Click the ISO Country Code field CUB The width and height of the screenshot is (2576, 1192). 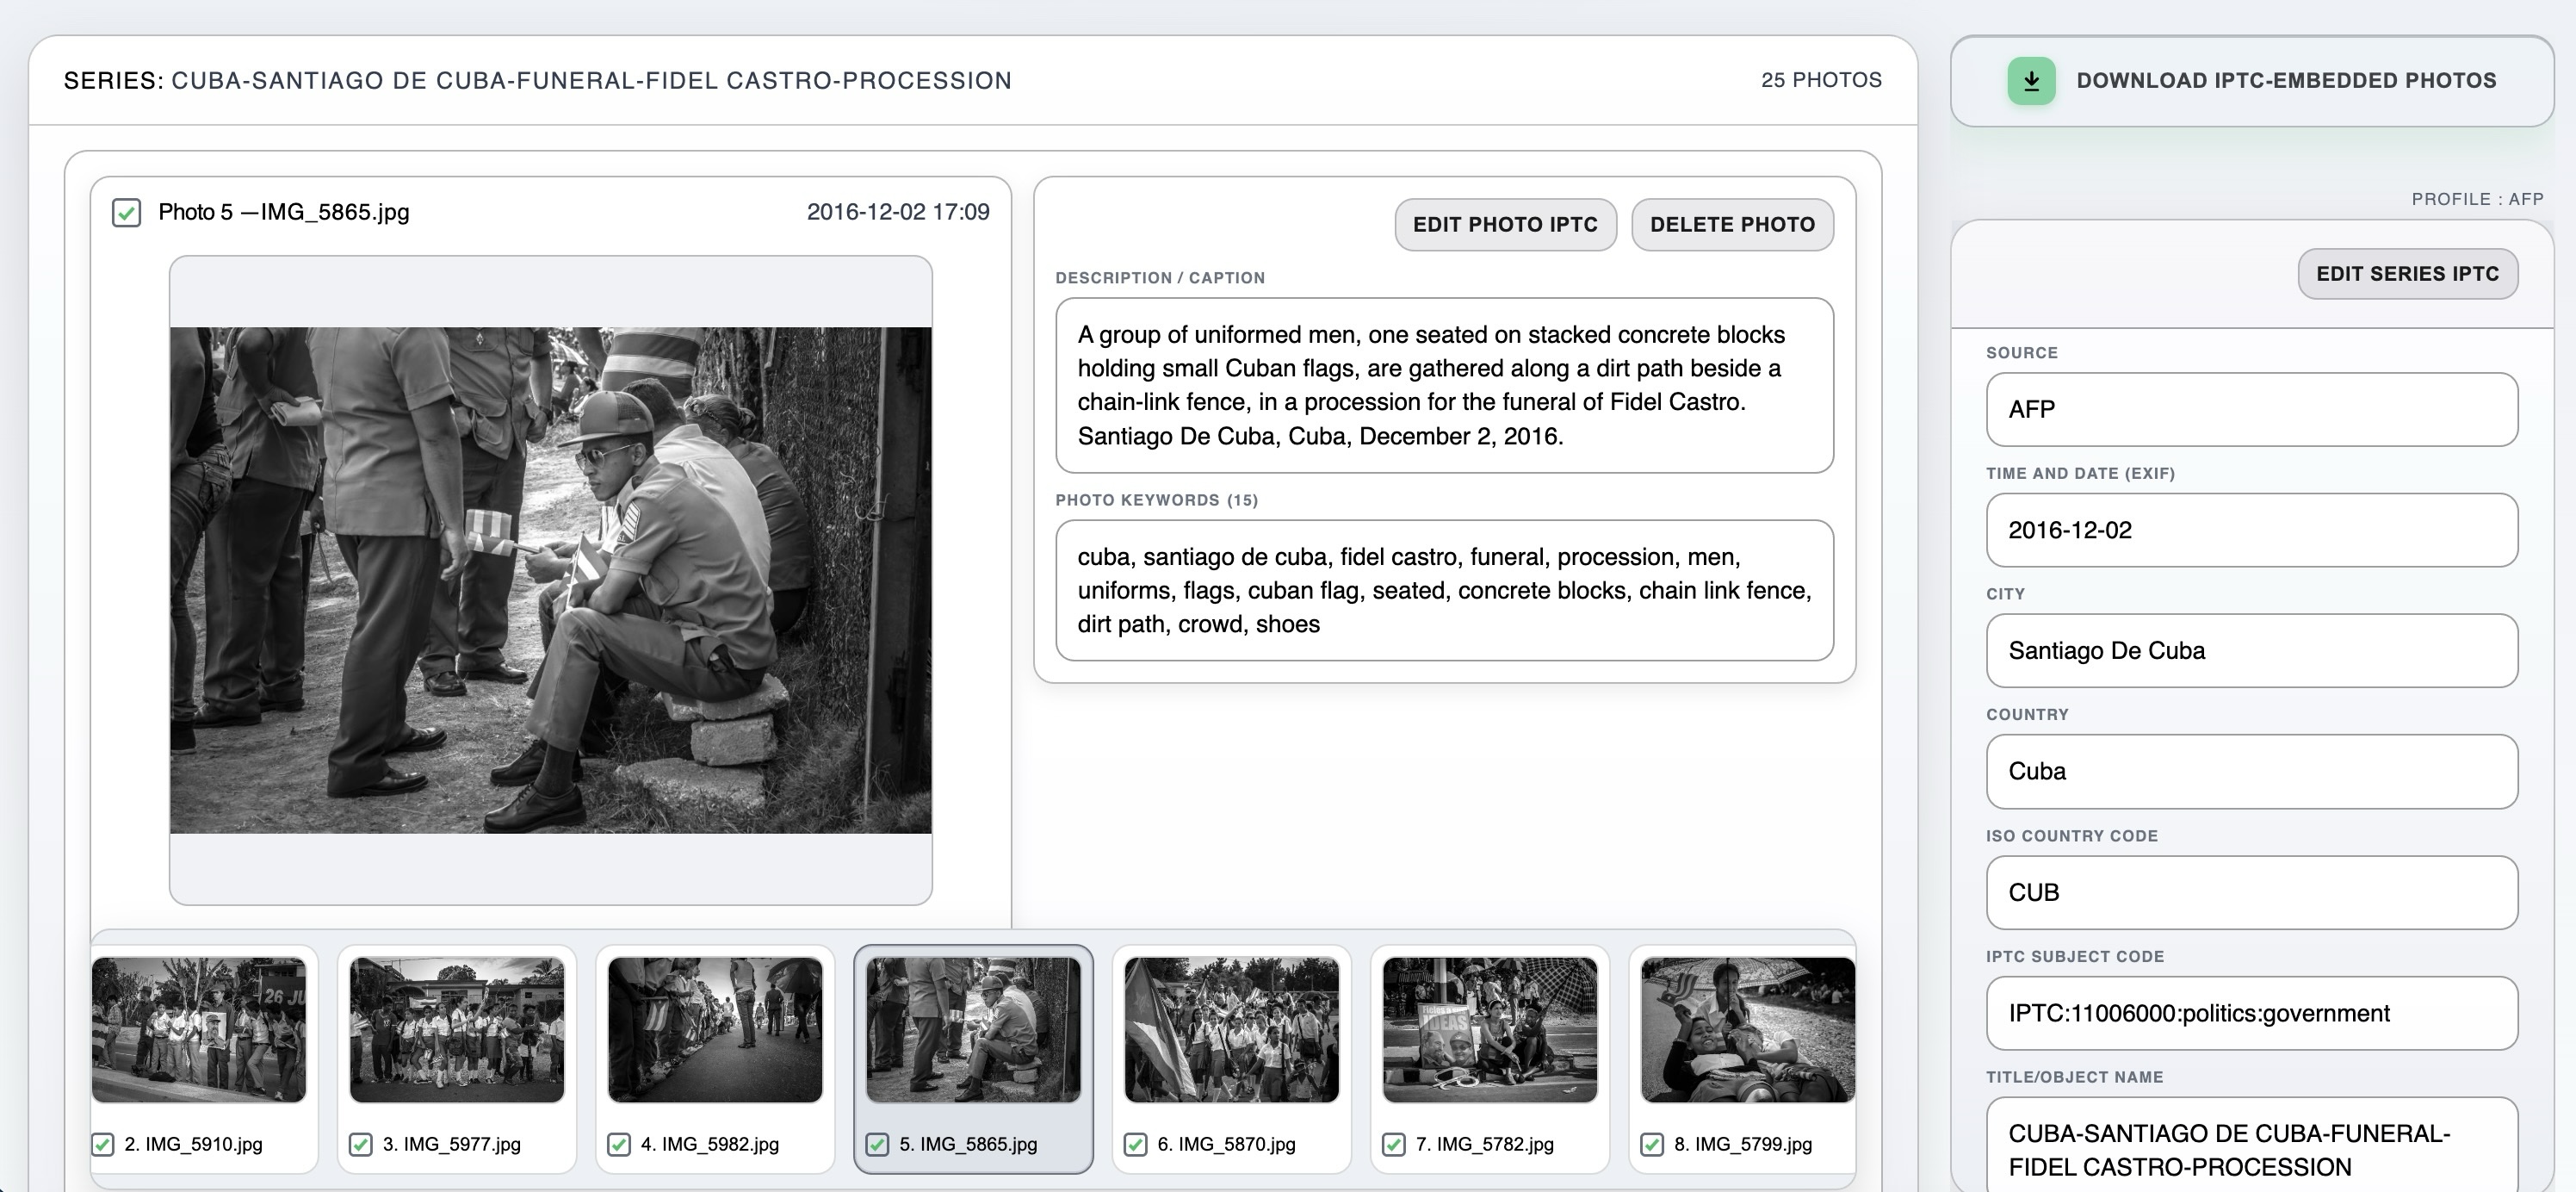click(x=2251, y=892)
